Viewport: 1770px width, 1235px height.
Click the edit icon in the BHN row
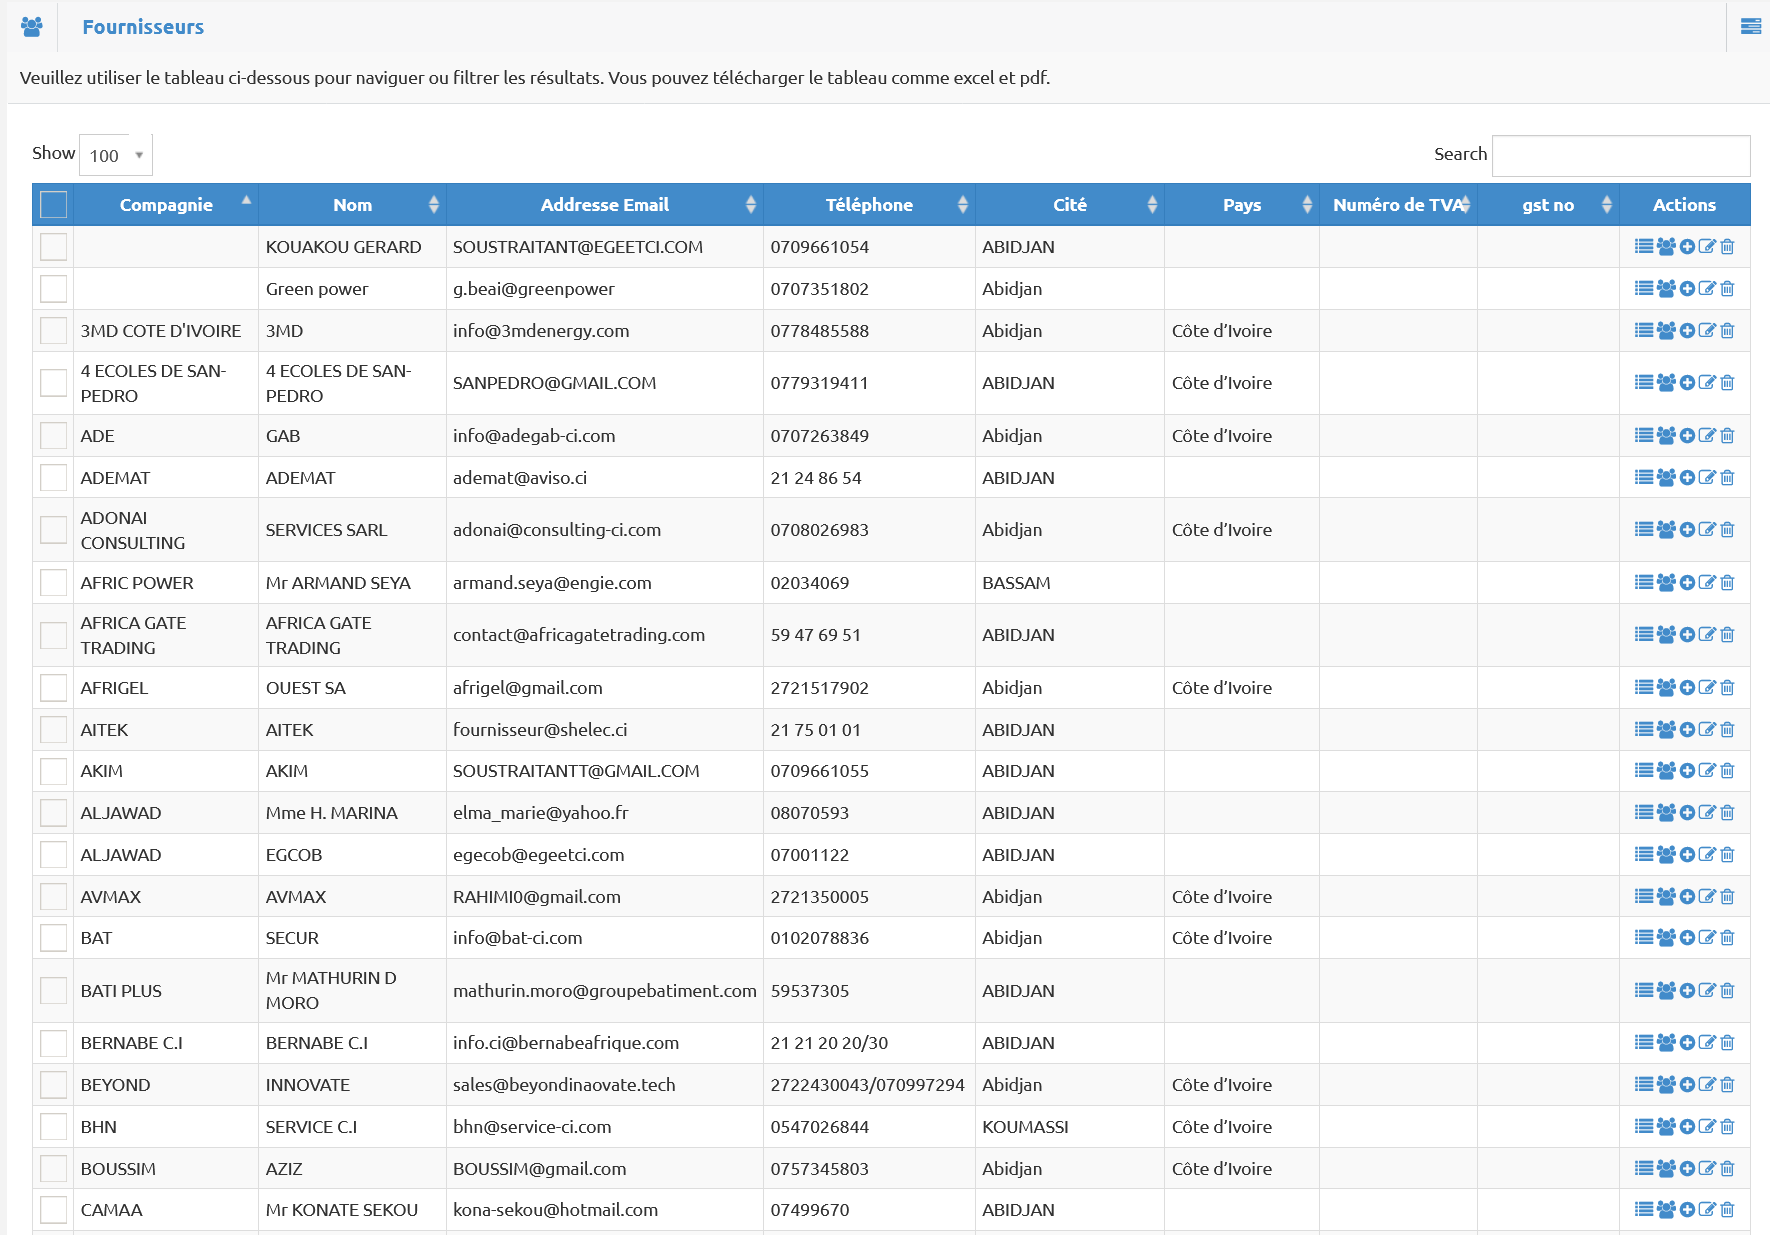tap(1707, 1127)
